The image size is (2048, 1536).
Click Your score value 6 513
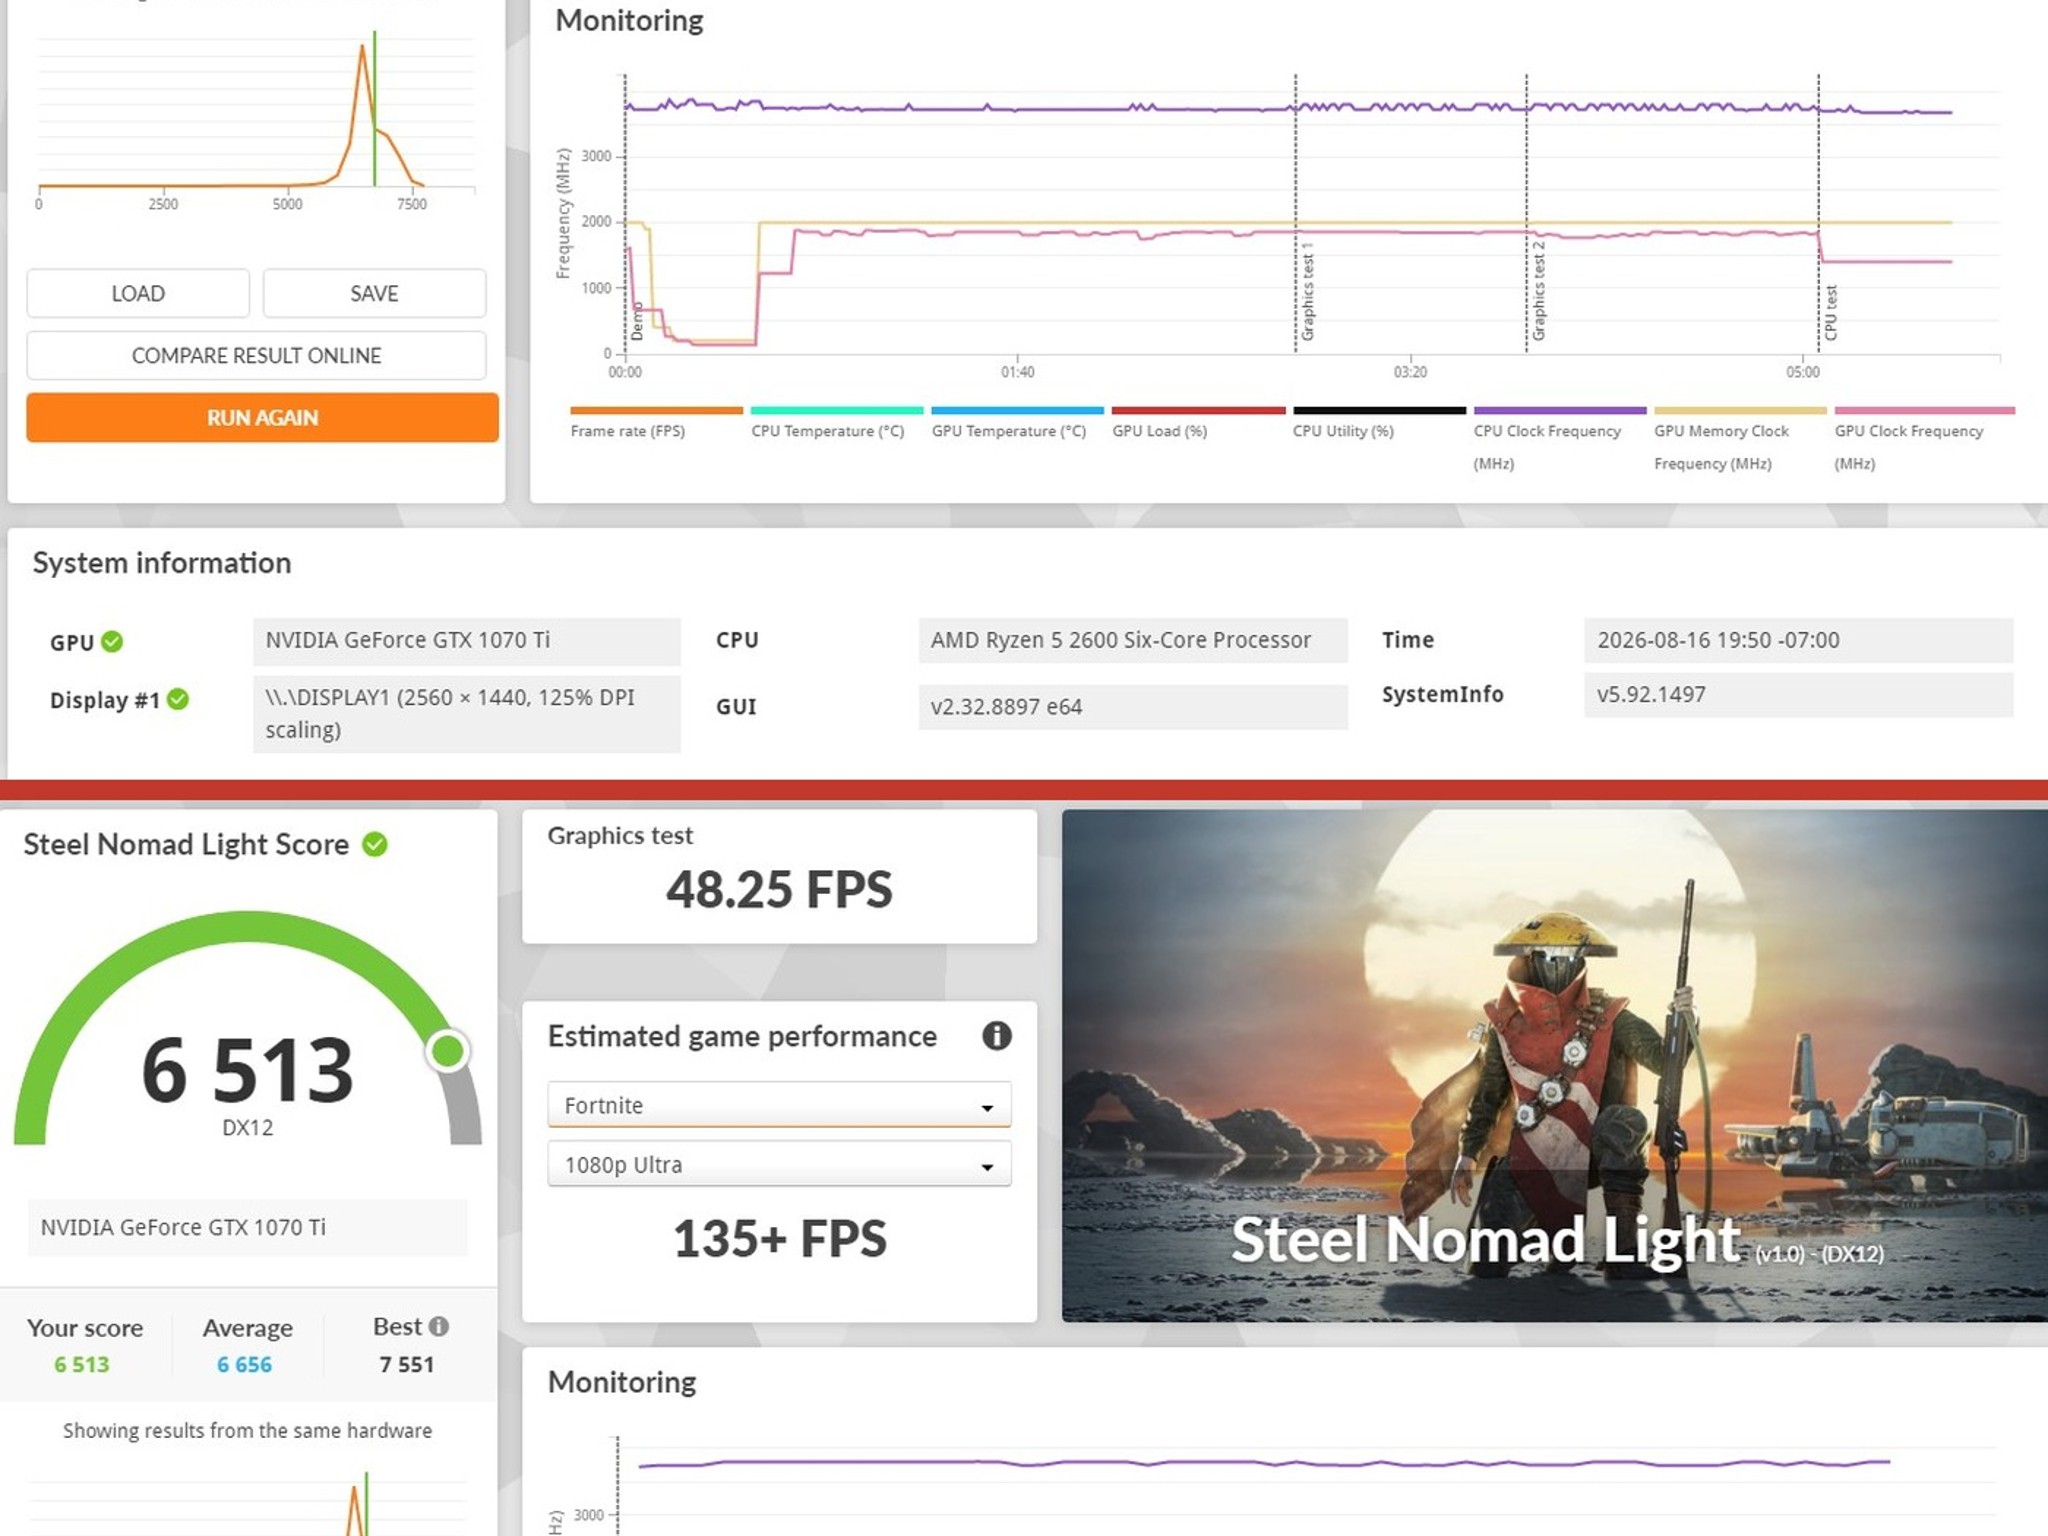pos(82,1365)
